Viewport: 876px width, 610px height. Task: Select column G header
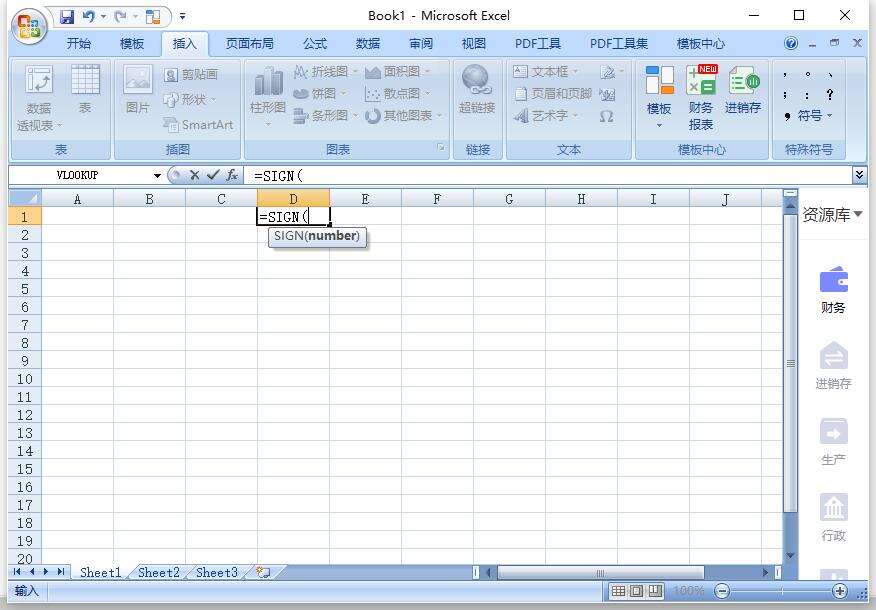[x=509, y=199]
